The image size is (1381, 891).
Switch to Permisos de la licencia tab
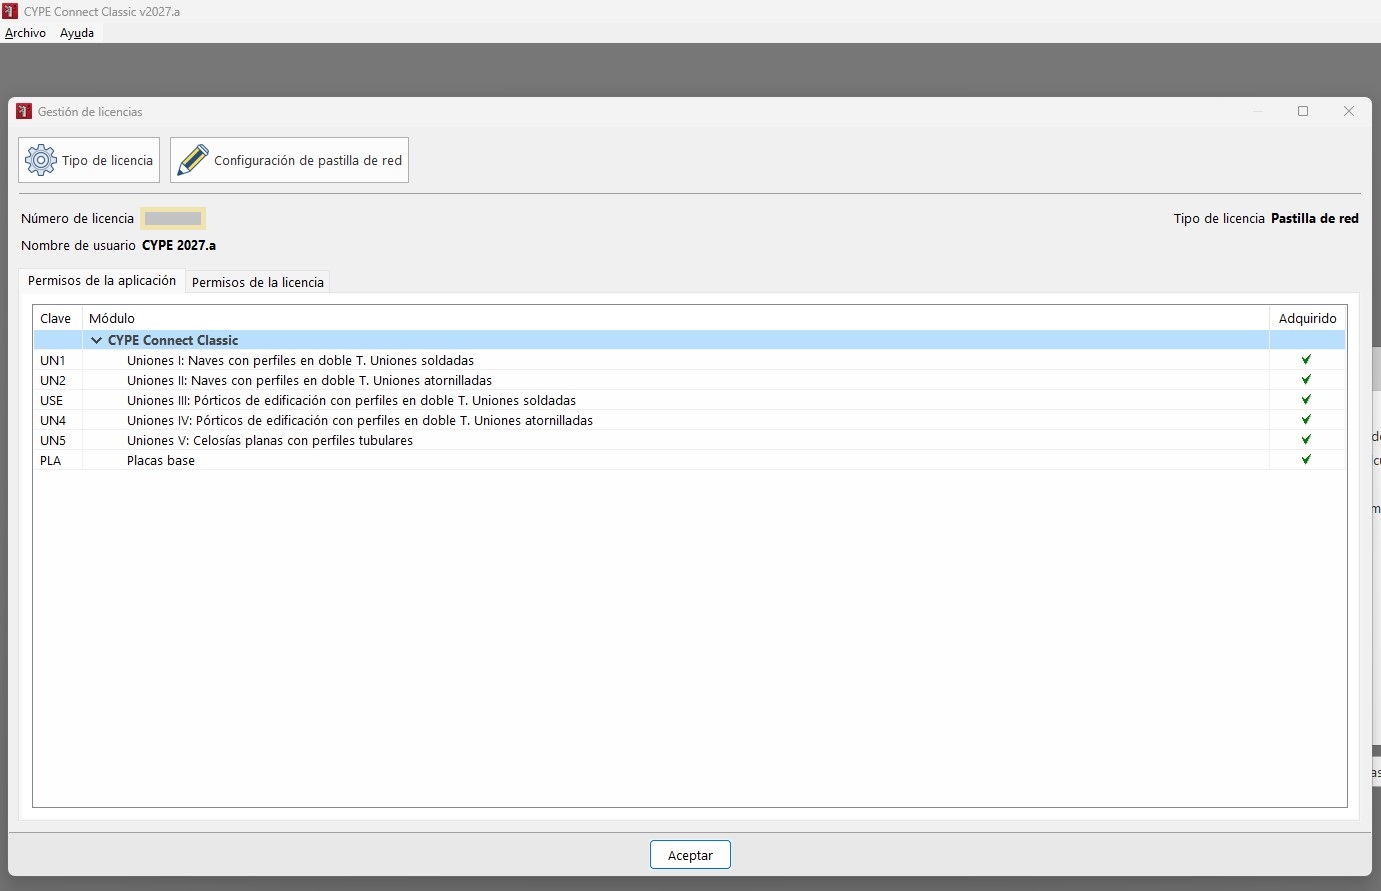pyautogui.click(x=258, y=282)
